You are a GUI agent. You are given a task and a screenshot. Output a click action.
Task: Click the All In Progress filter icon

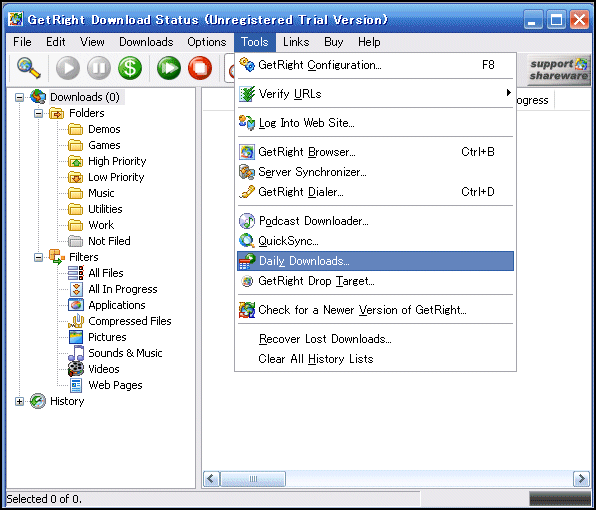tap(76, 289)
